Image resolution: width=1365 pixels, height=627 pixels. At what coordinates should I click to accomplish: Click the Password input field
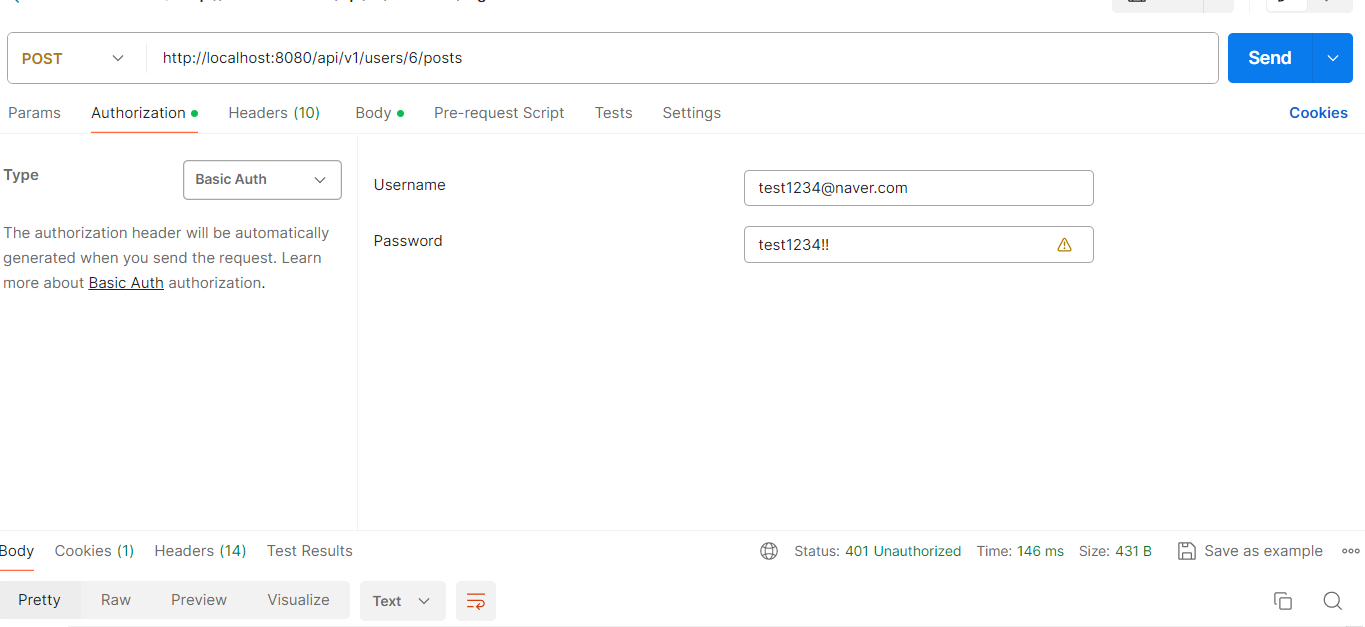tap(918, 245)
